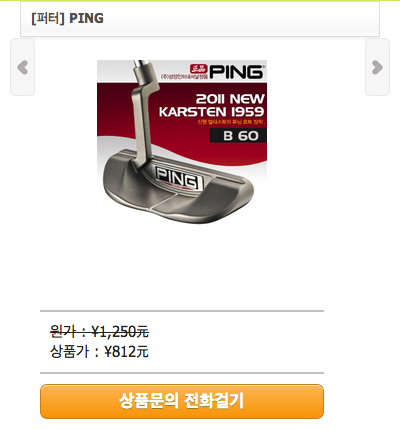Click the red 正品 stamp icon
The image size is (400, 430).
coord(199,69)
